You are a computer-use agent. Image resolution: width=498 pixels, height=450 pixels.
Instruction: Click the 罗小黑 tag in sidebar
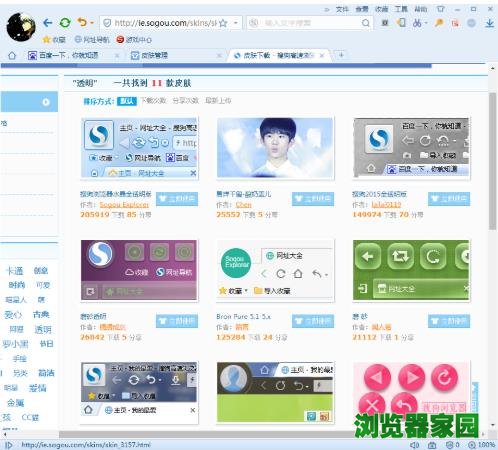15,344
